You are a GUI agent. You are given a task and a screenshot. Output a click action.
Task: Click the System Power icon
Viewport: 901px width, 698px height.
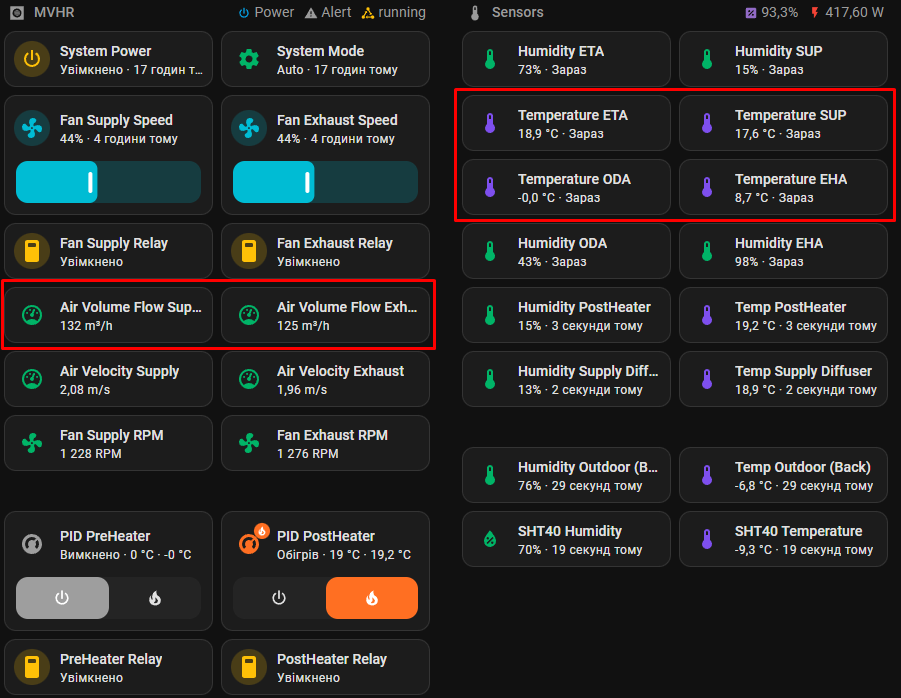[32, 60]
